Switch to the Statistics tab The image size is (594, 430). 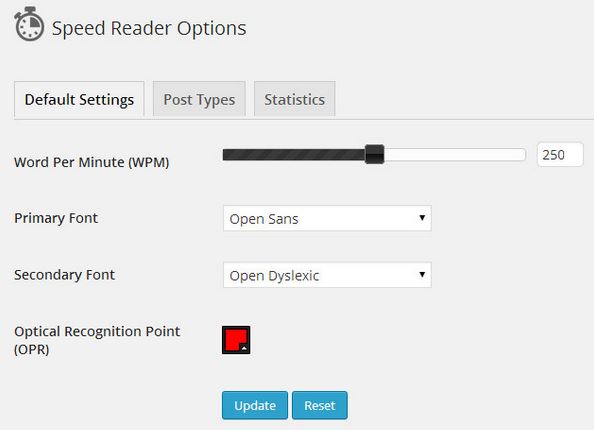click(295, 99)
